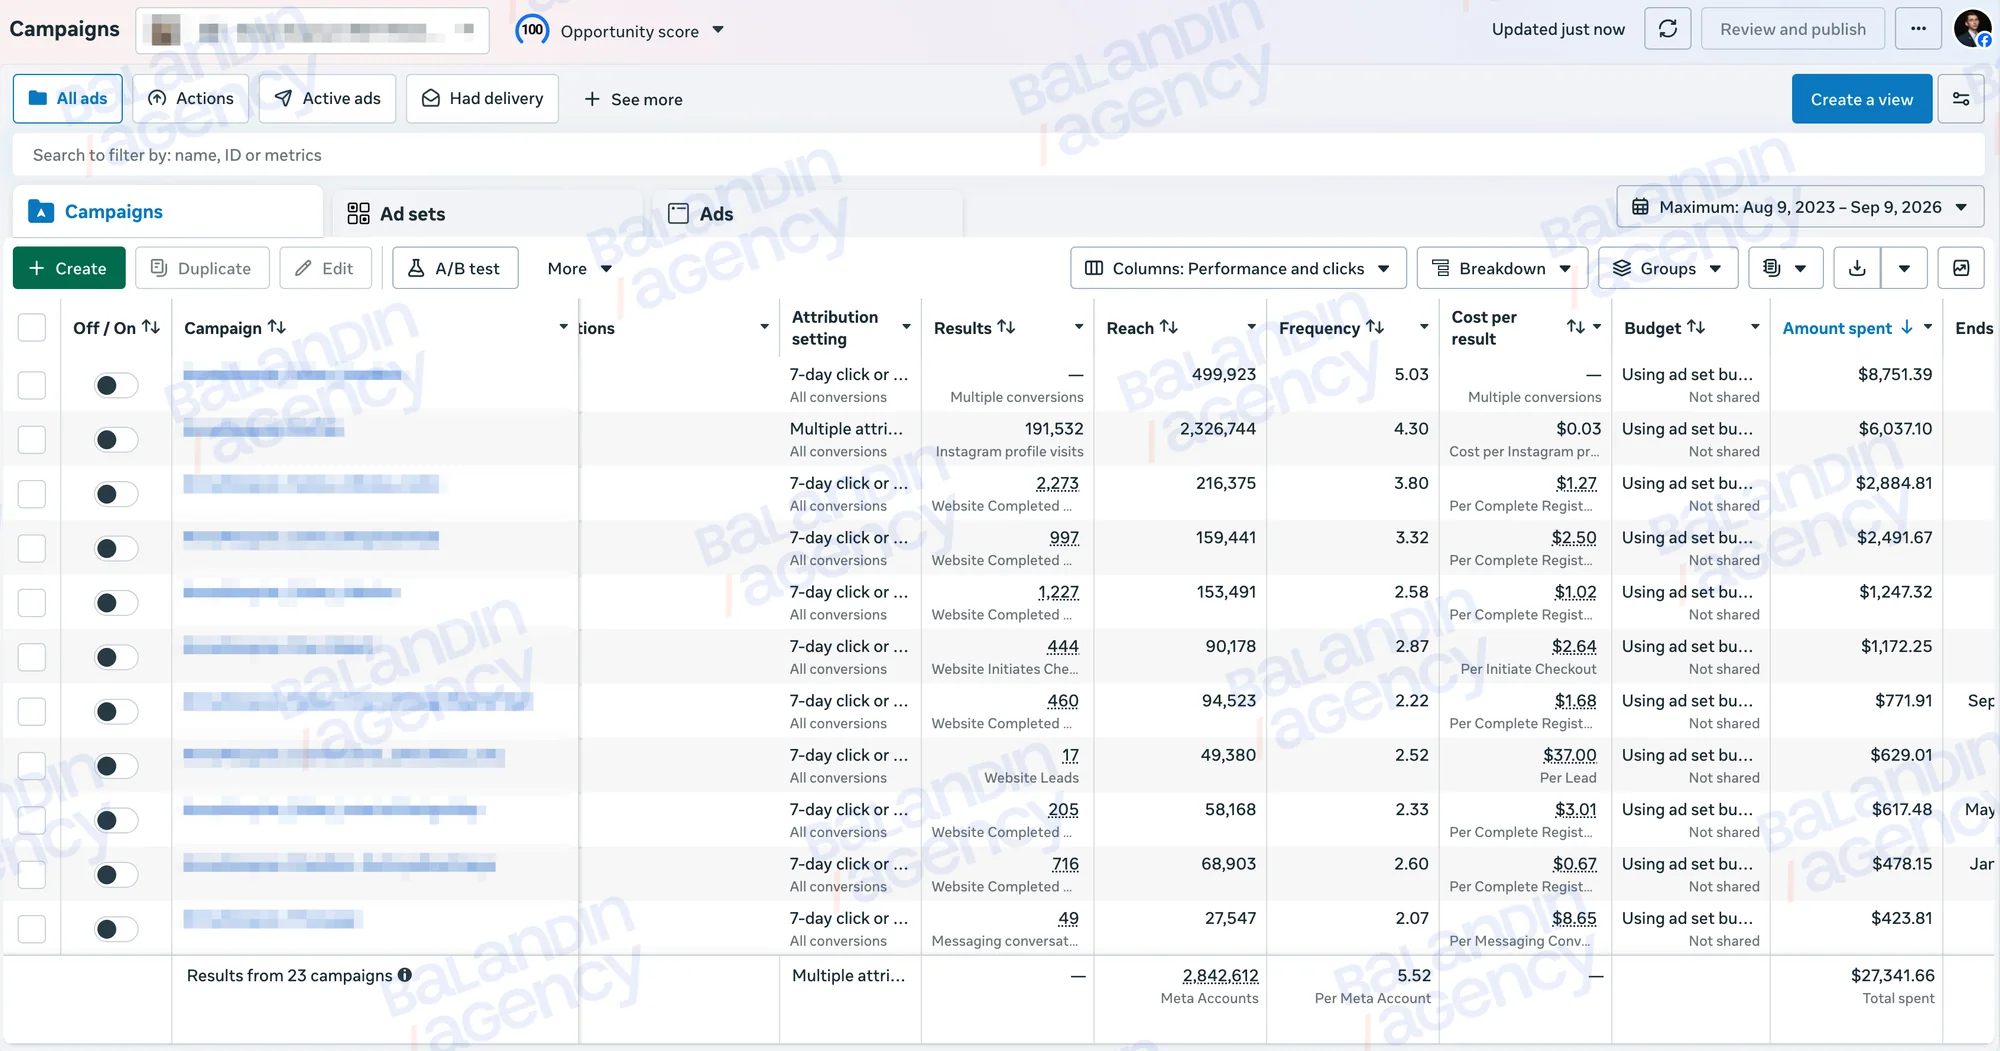Start an A/B test
2000x1051 pixels.
click(x=455, y=268)
